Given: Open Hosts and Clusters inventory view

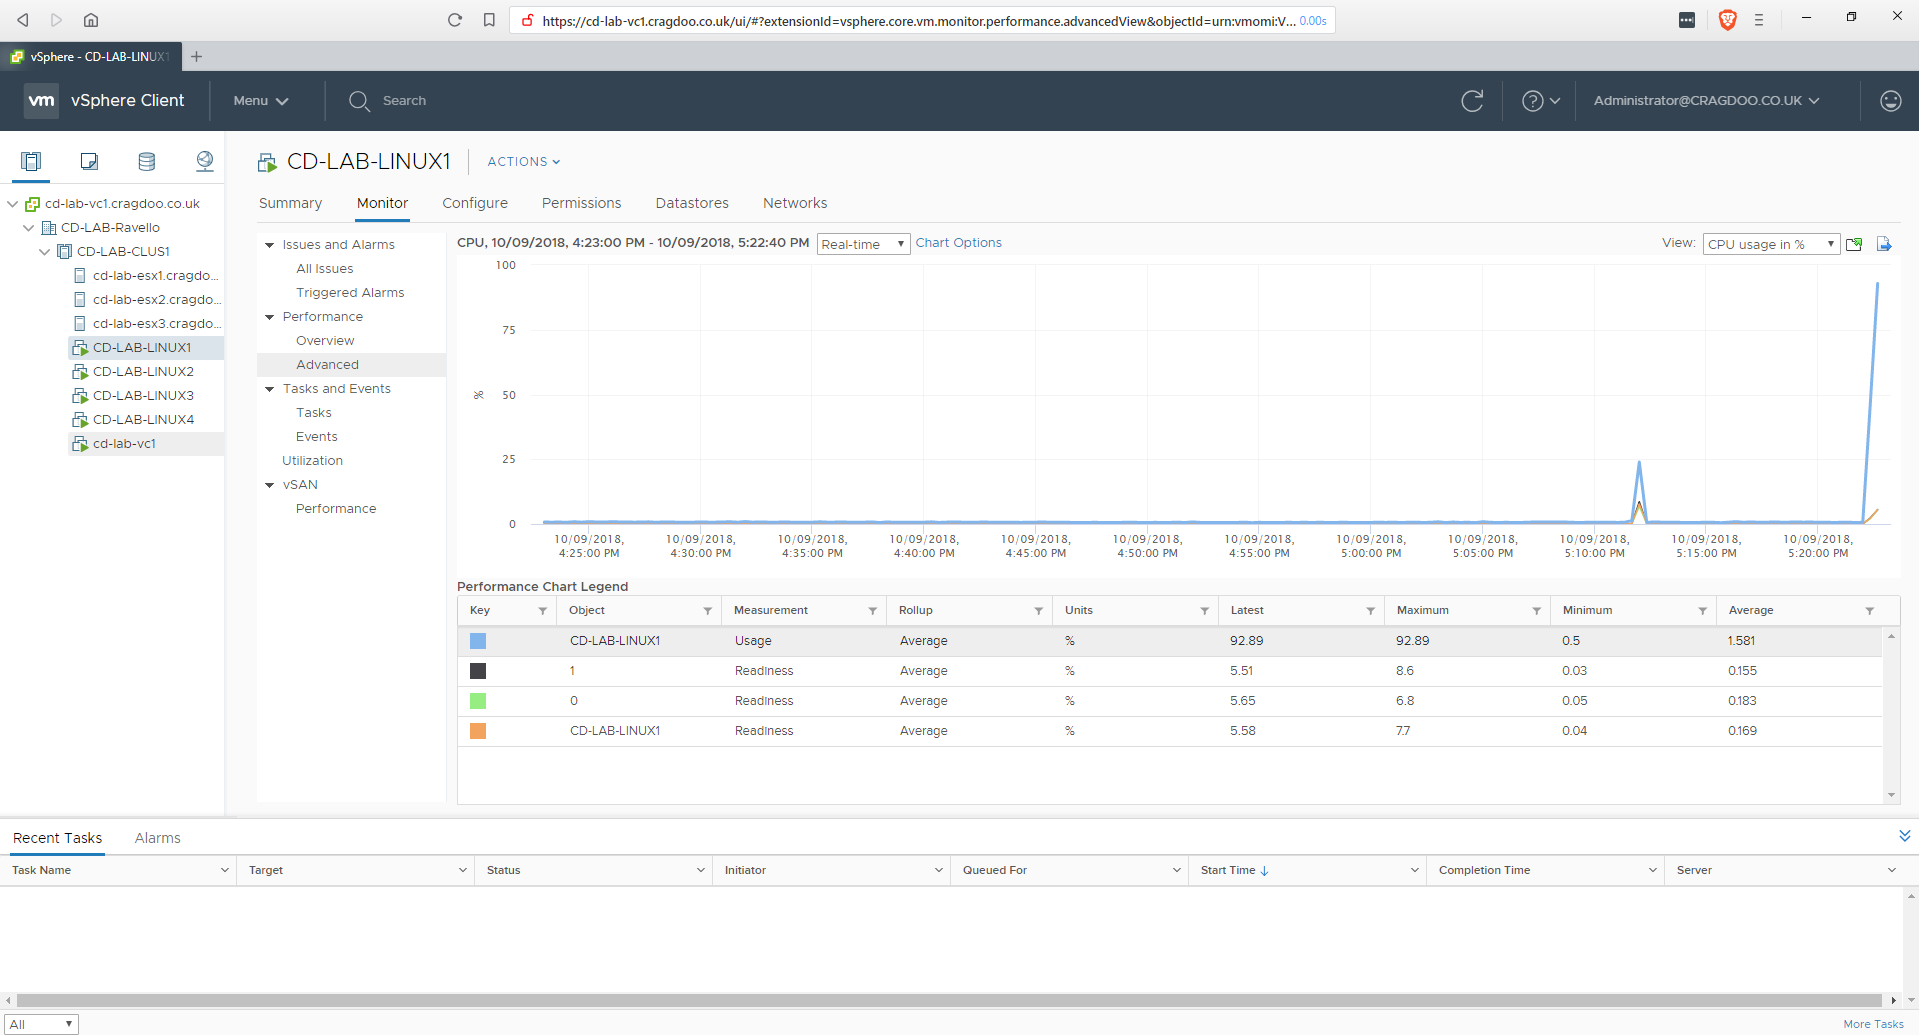Looking at the screenshot, I should [x=31, y=161].
